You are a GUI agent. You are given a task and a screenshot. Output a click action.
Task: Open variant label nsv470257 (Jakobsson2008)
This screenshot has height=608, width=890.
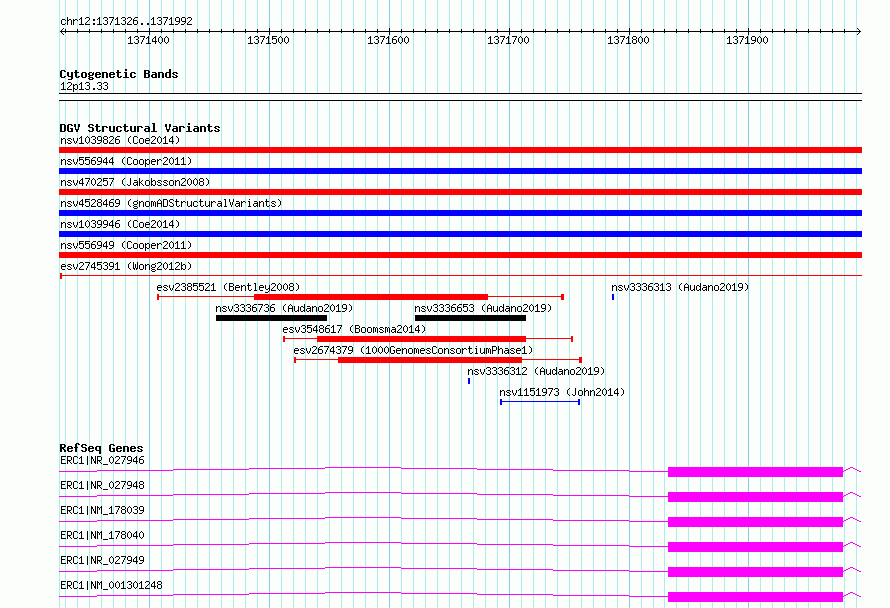point(135,182)
